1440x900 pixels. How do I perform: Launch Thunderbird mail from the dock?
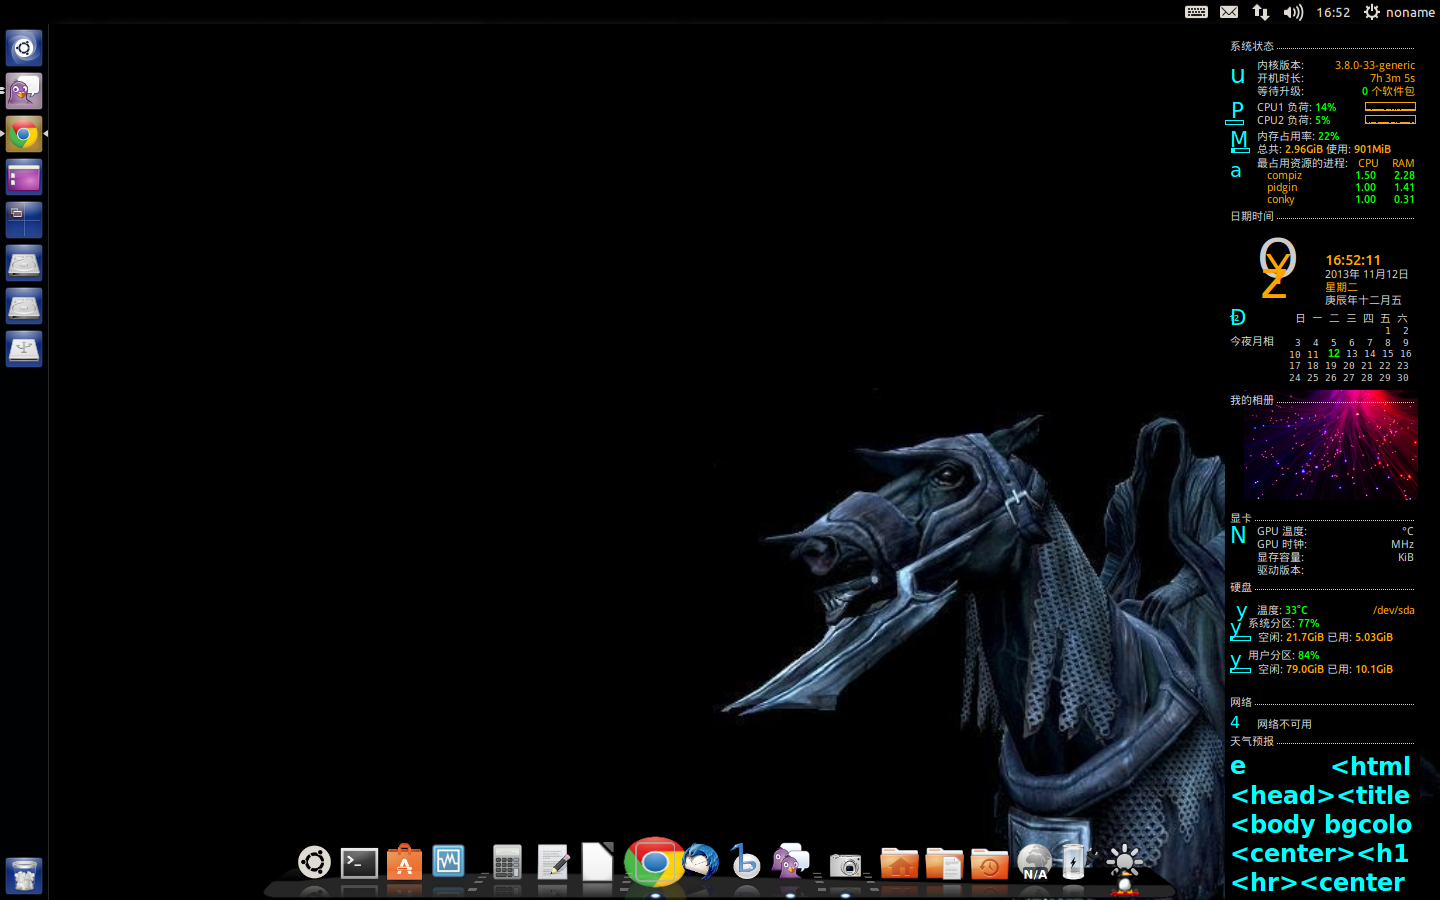click(x=702, y=862)
